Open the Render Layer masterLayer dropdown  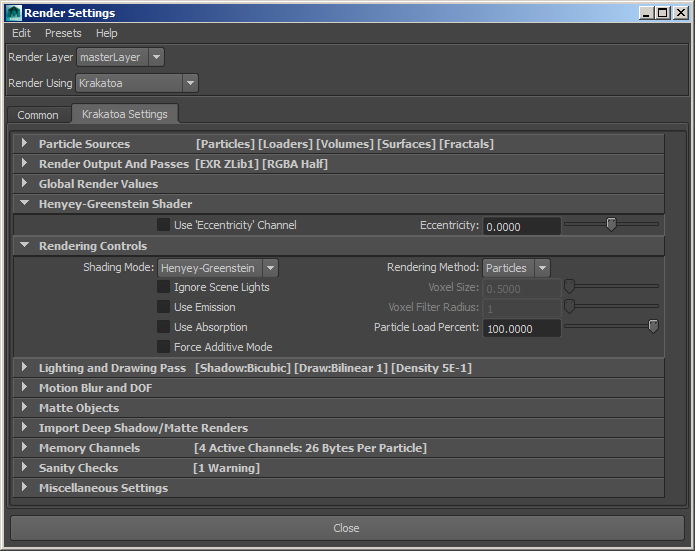(121, 57)
